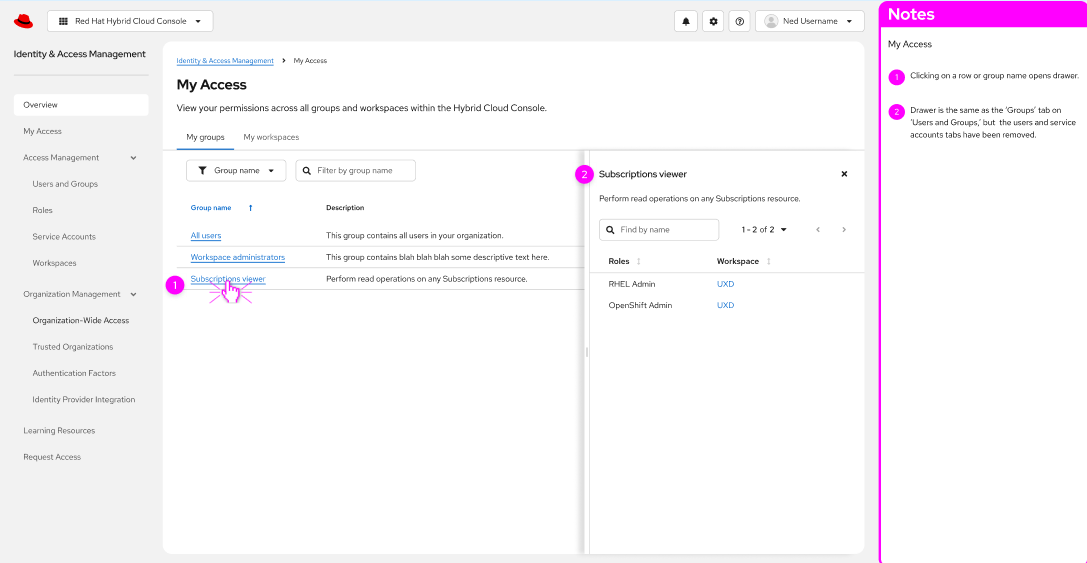Viewport: 1087px width, 563px height.
Task: Select the My groups tab
Action: pos(205,137)
